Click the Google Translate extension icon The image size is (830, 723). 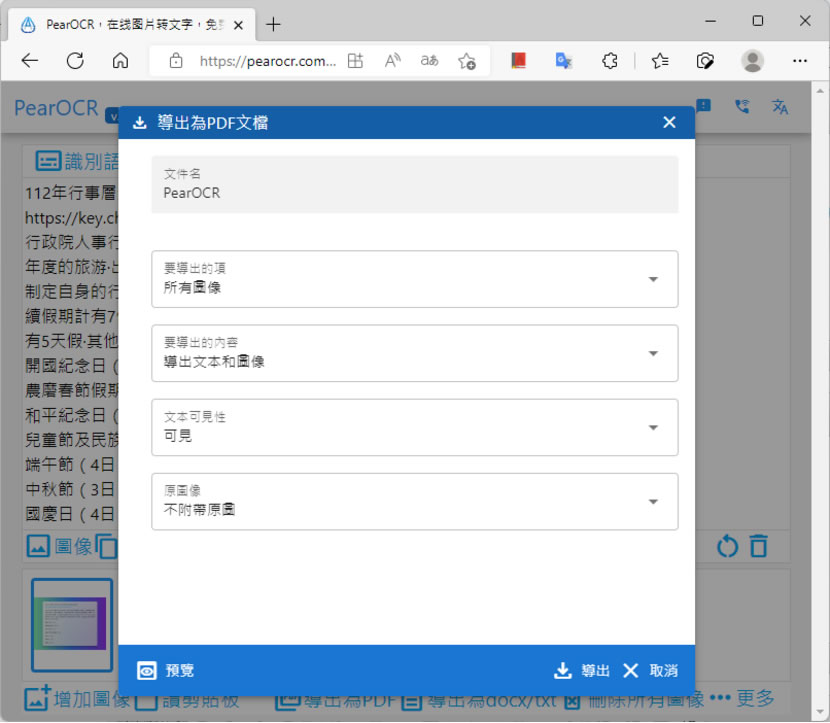tap(564, 61)
